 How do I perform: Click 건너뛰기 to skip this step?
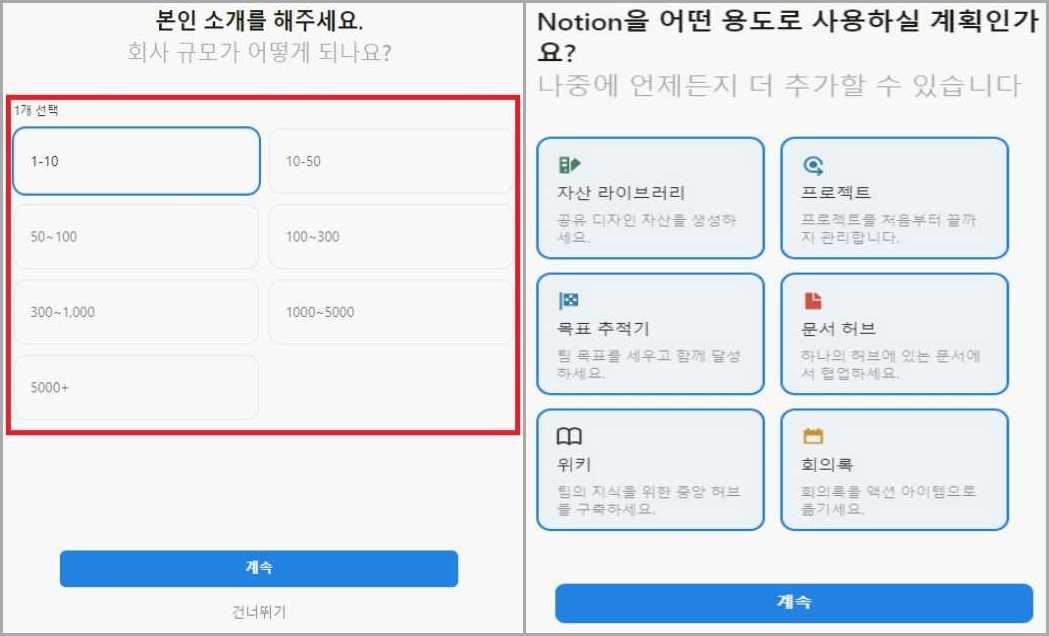(258, 612)
